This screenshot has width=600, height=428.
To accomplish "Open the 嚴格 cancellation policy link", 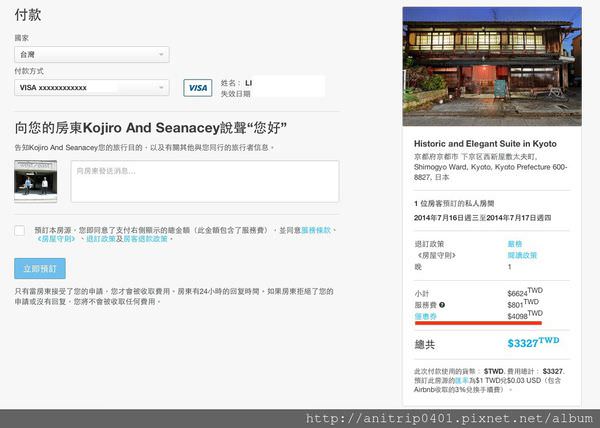I will tap(515, 244).
